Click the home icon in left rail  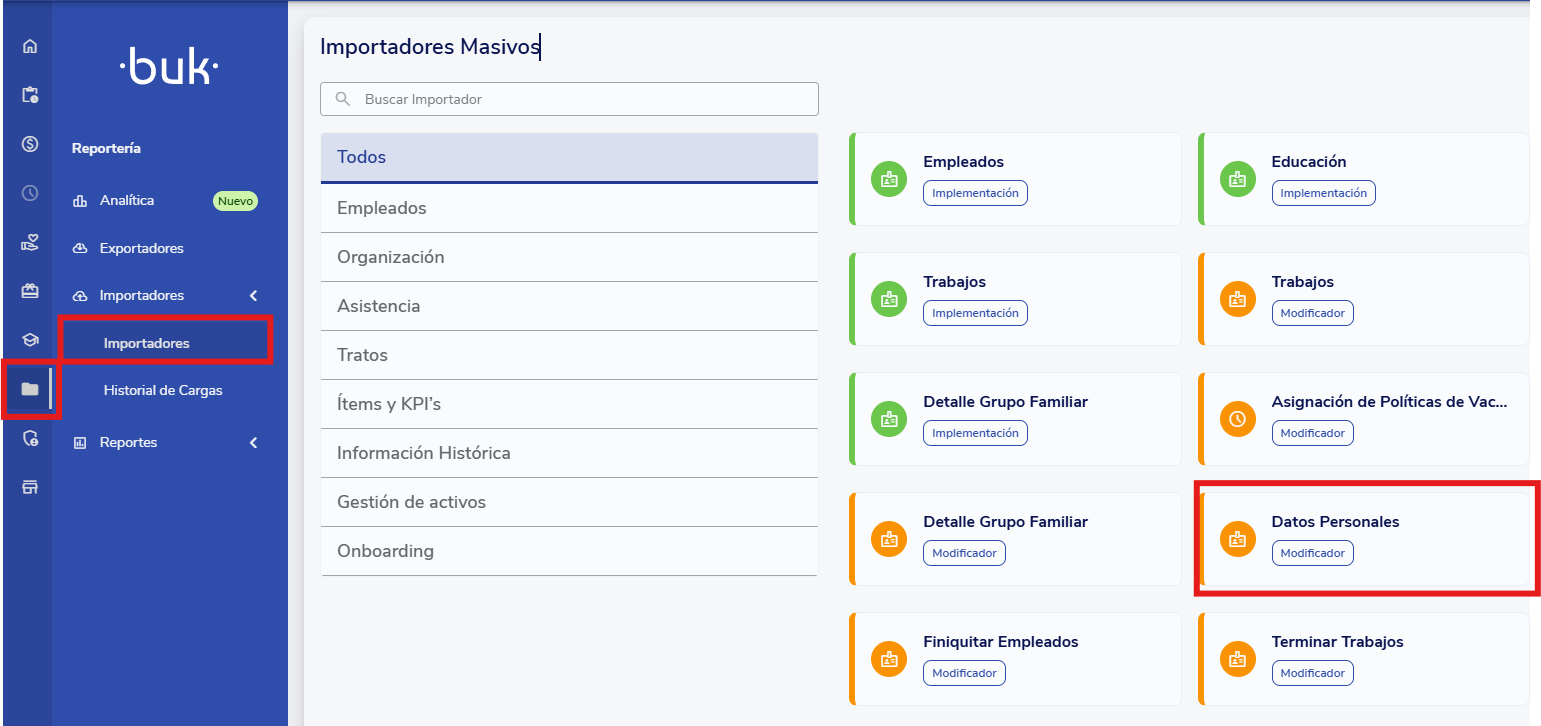tap(30, 46)
